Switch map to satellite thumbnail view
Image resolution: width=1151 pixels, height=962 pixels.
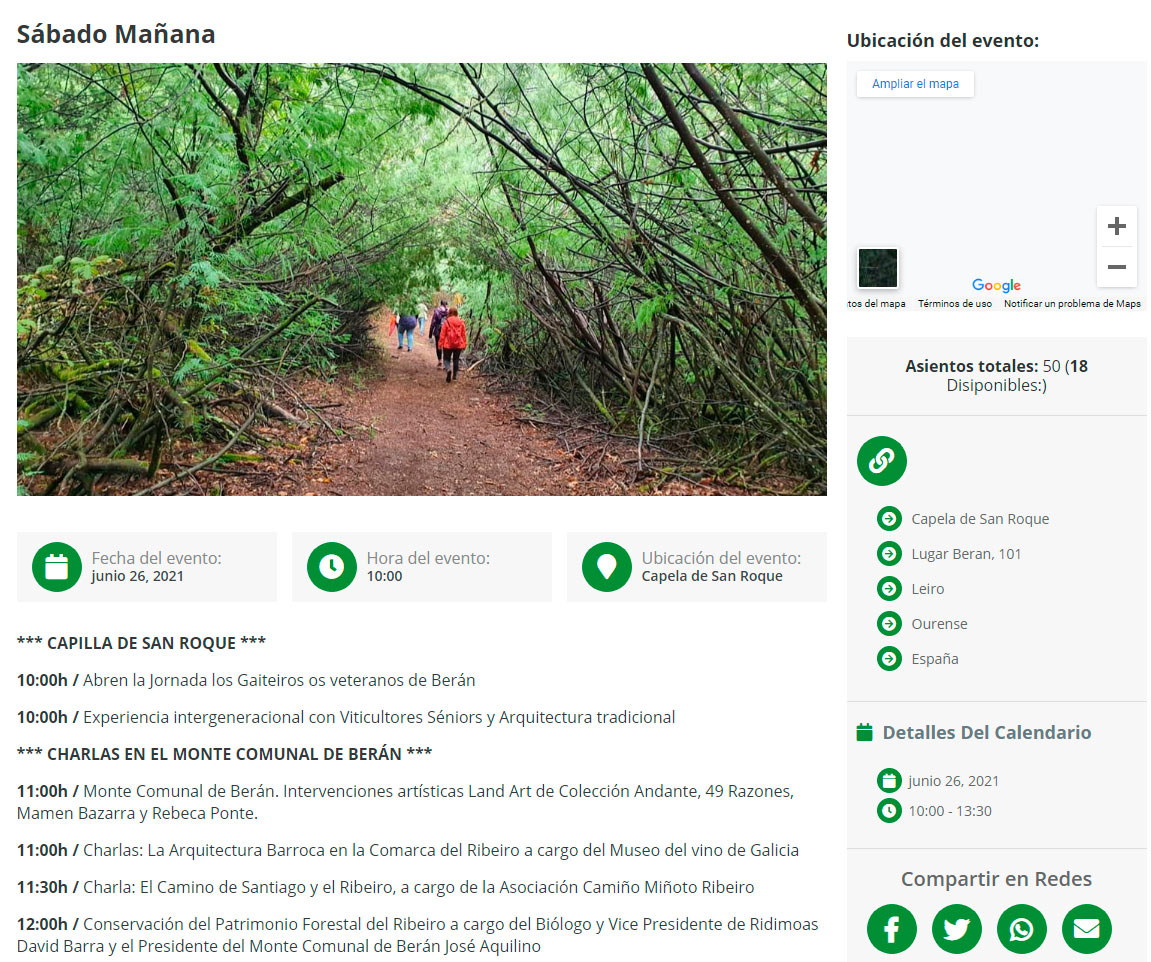coord(878,268)
